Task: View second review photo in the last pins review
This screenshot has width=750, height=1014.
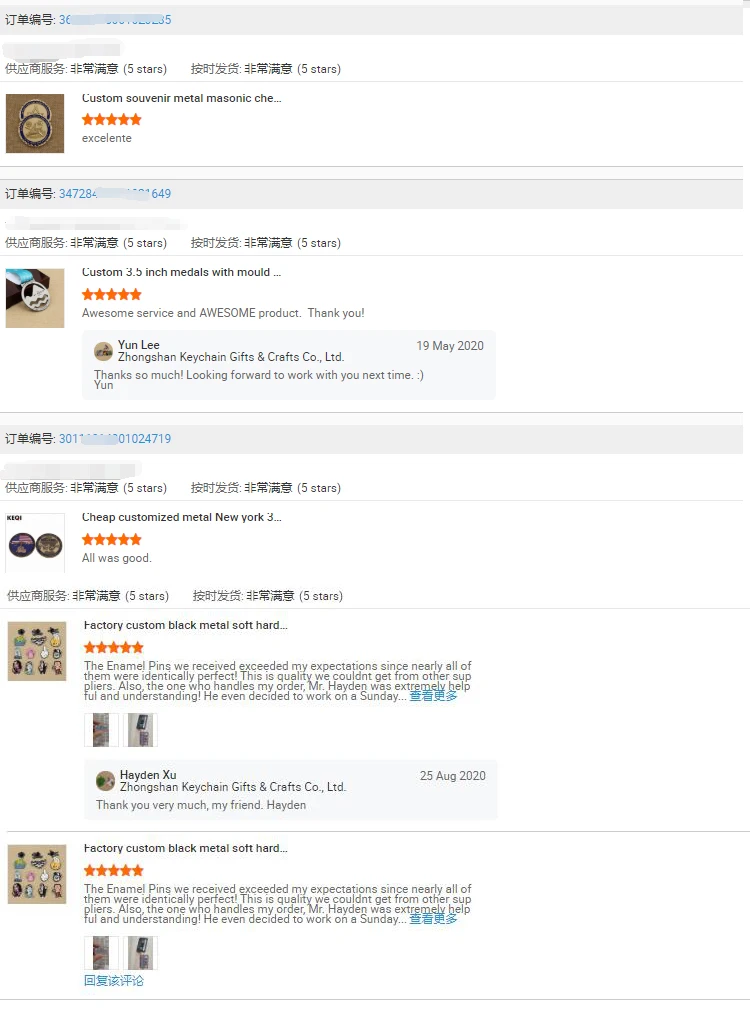Action: click(140, 953)
